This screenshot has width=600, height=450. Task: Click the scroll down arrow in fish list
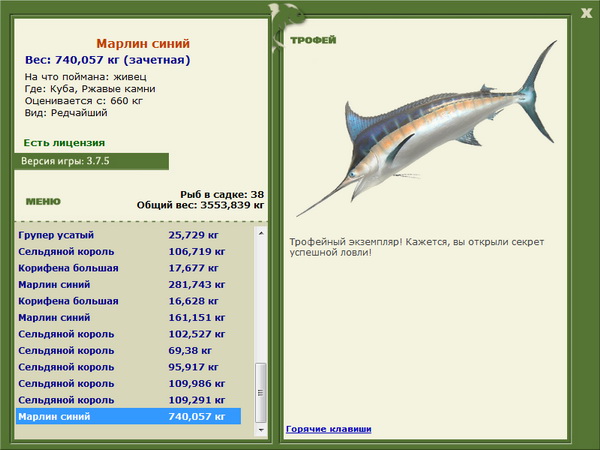coord(261,430)
